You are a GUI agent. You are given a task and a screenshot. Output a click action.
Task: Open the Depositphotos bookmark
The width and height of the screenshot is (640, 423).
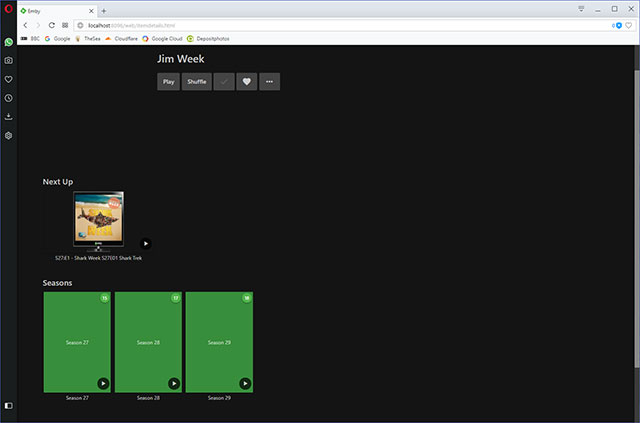click(x=208, y=38)
